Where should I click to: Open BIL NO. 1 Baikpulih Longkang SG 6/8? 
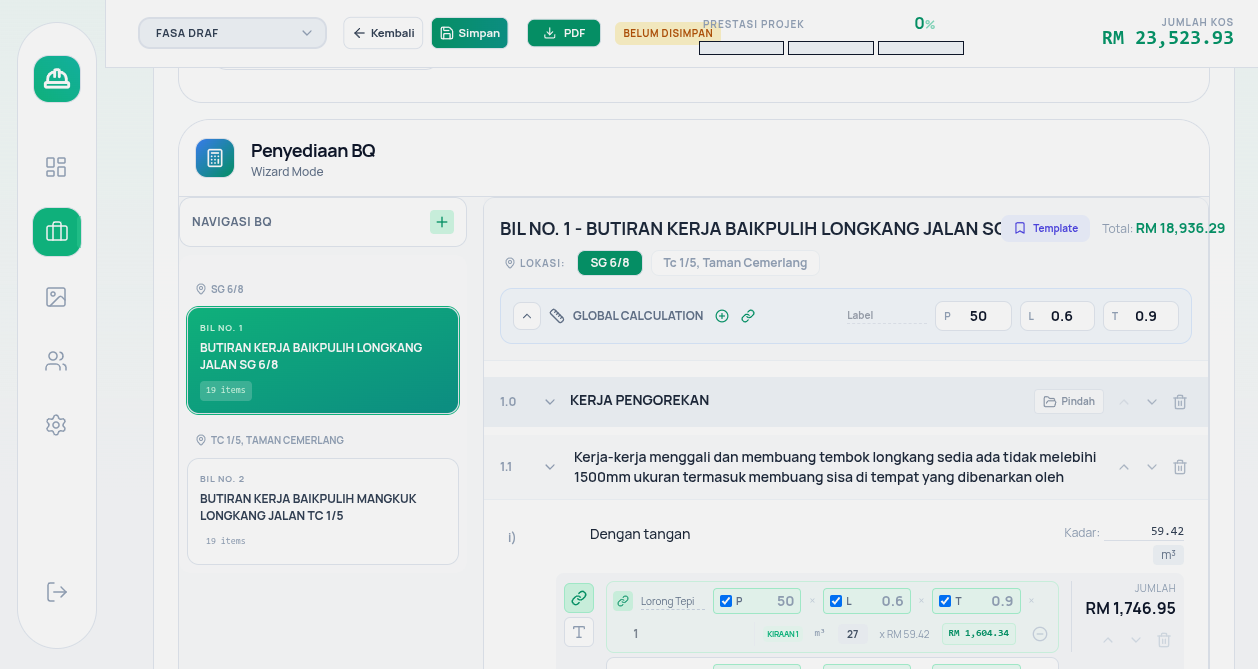pyautogui.click(x=323, y=360)
